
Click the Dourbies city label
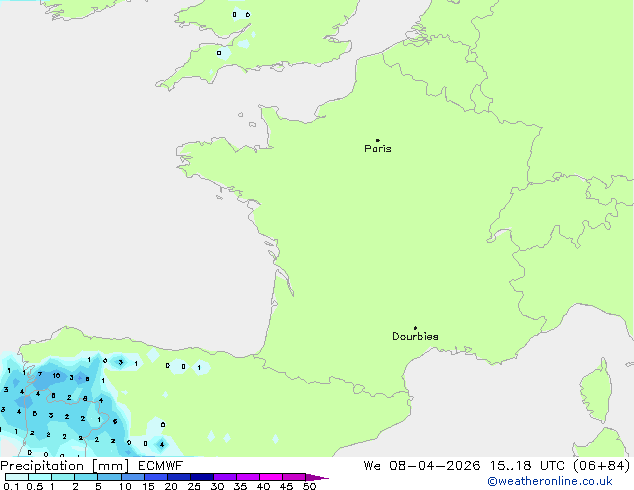coord(415,336)
